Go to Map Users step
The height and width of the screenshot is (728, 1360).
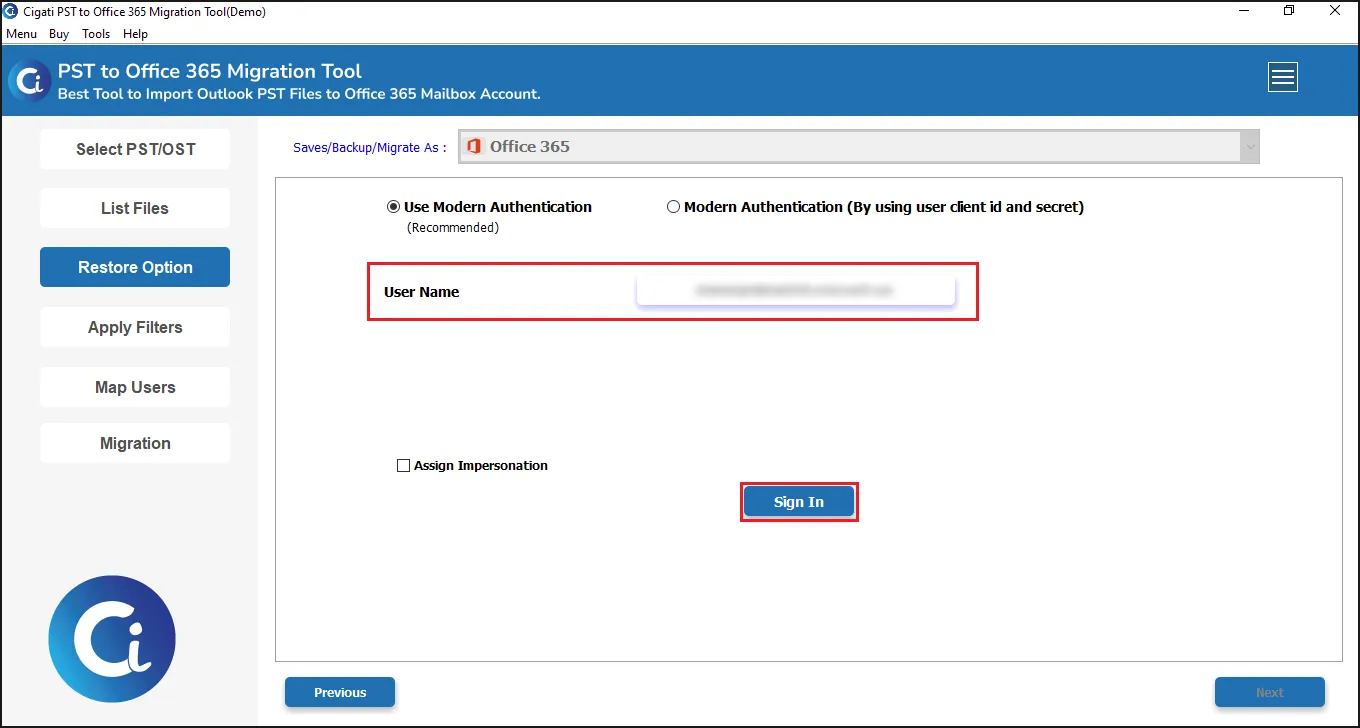point(135,387)
